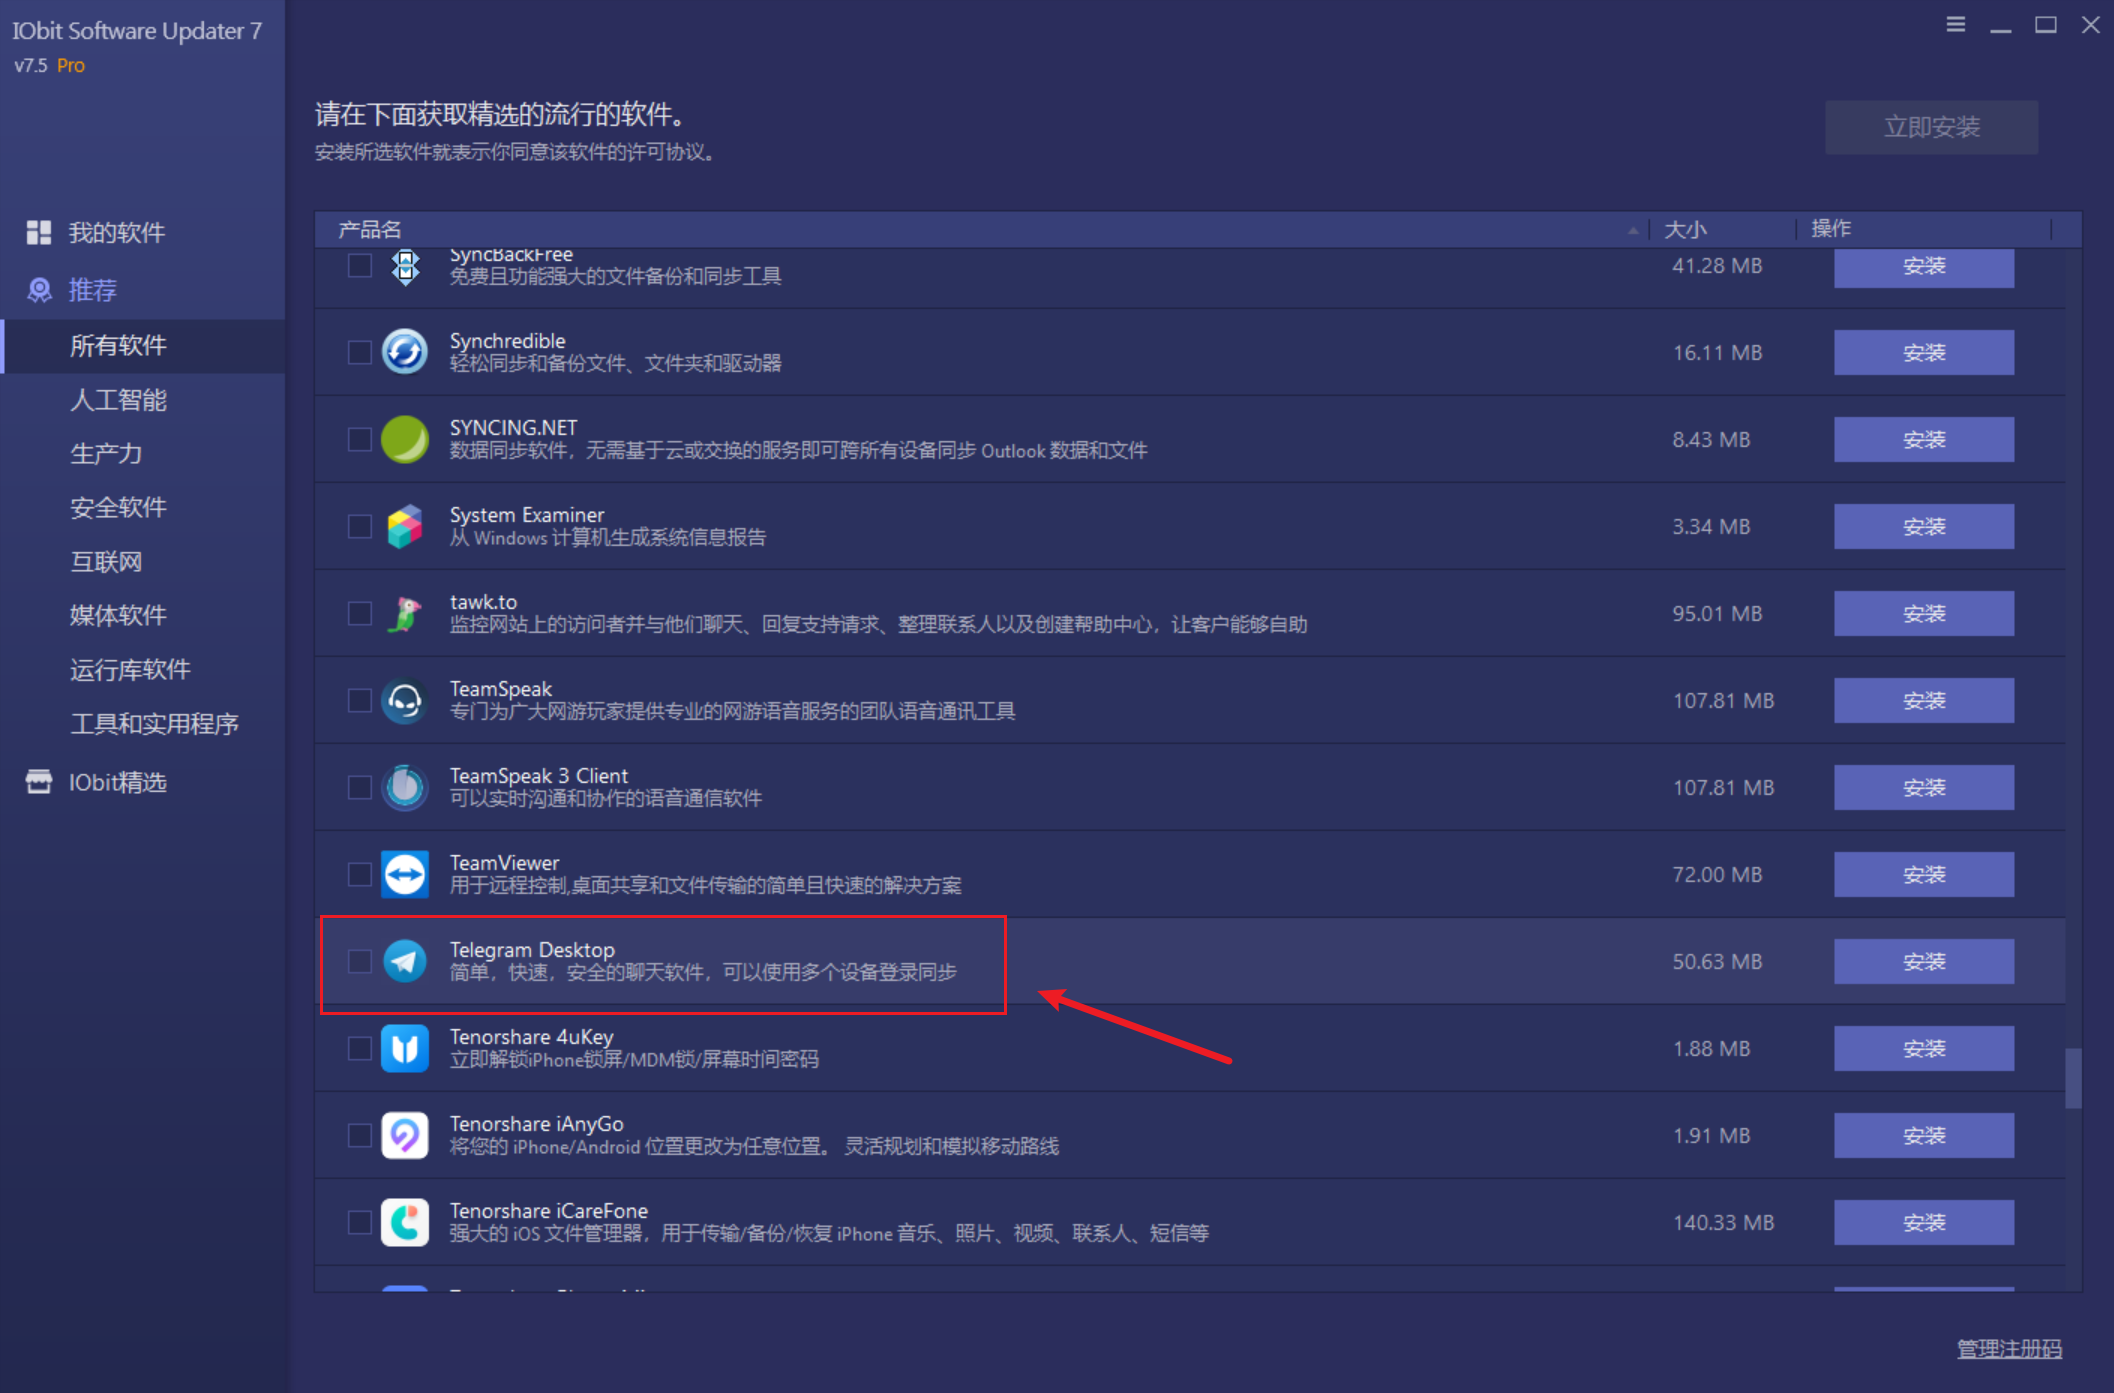The image size is (2114, 1393).
Task: Check the Tenorshare 4uKey checkbox
Action: [360, 1048]
